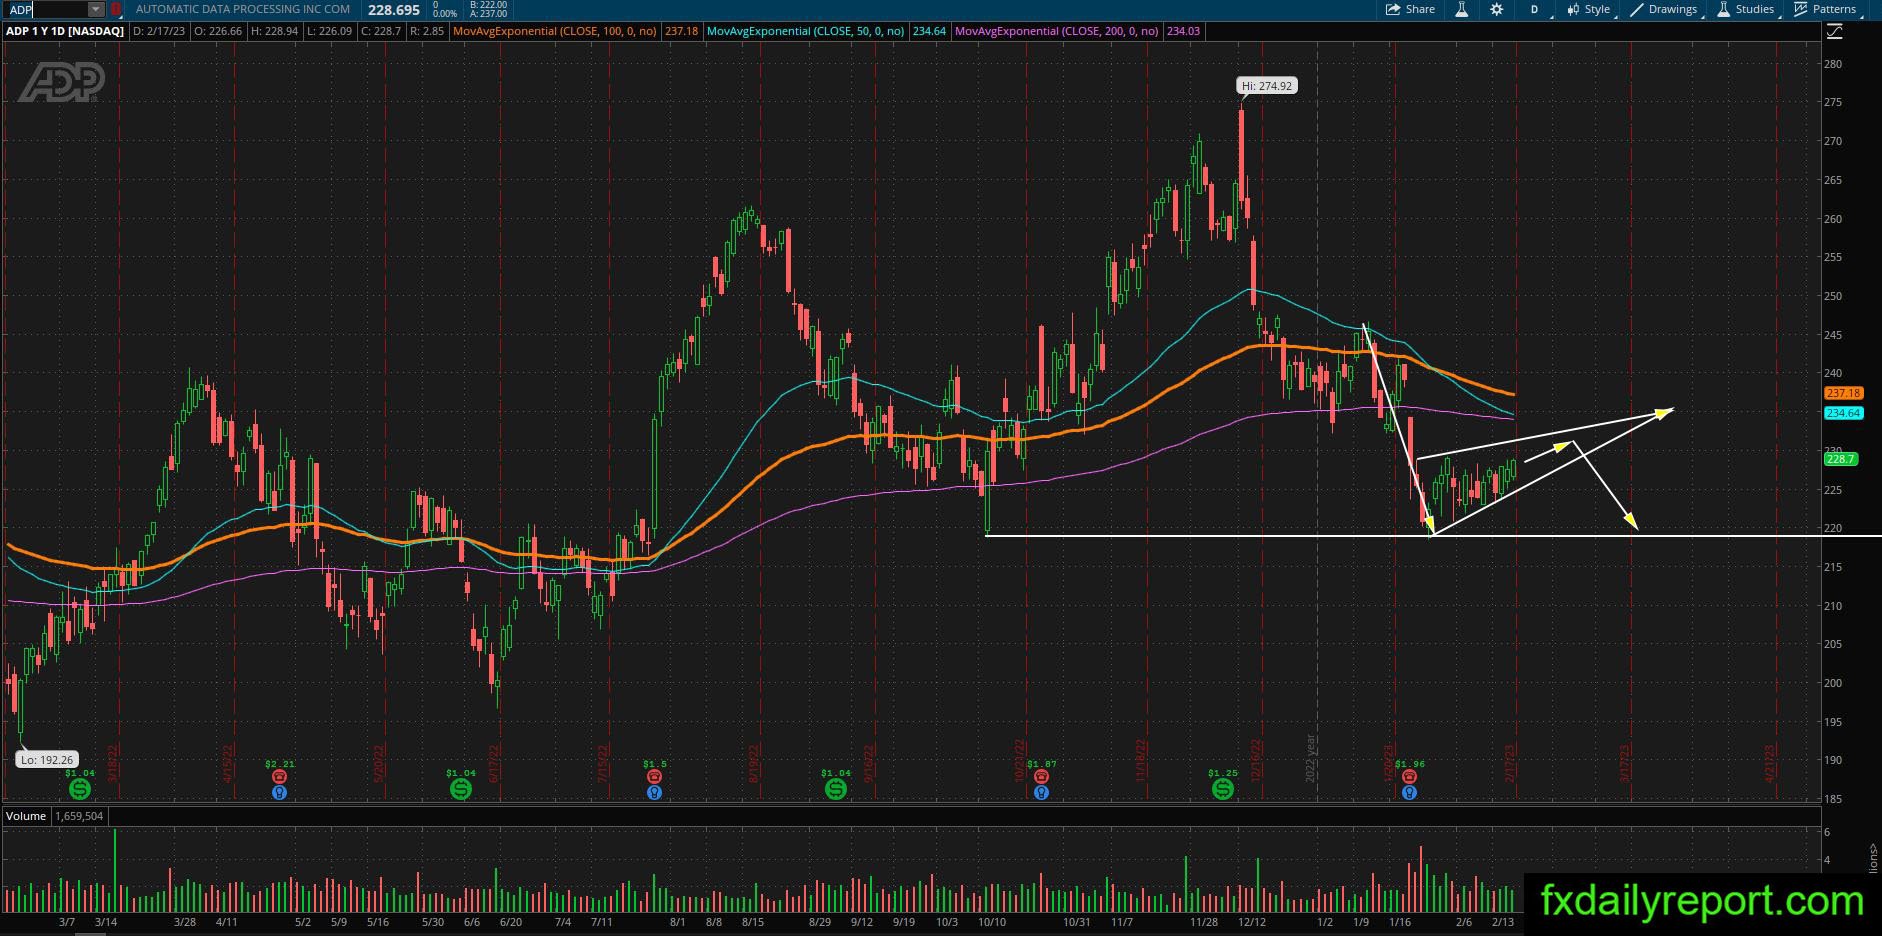Open chart settings with the gear icon
This screenshot has width=1882, height=936.
click(1496, 9)
